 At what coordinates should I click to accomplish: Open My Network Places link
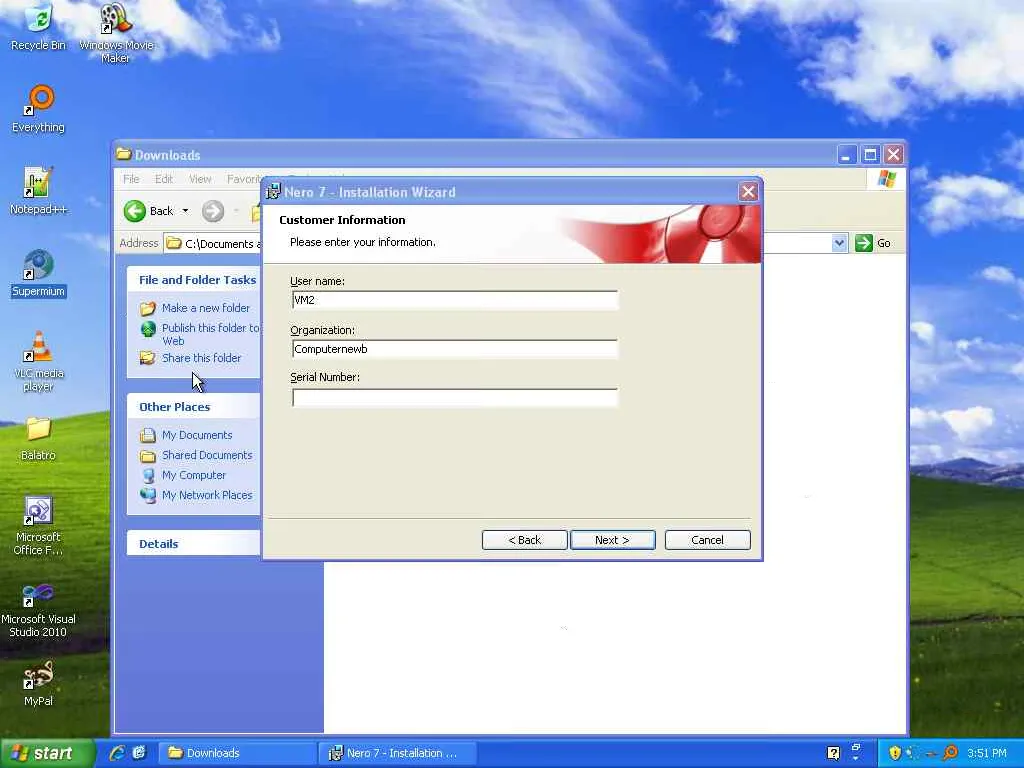(x=207, y=495)
